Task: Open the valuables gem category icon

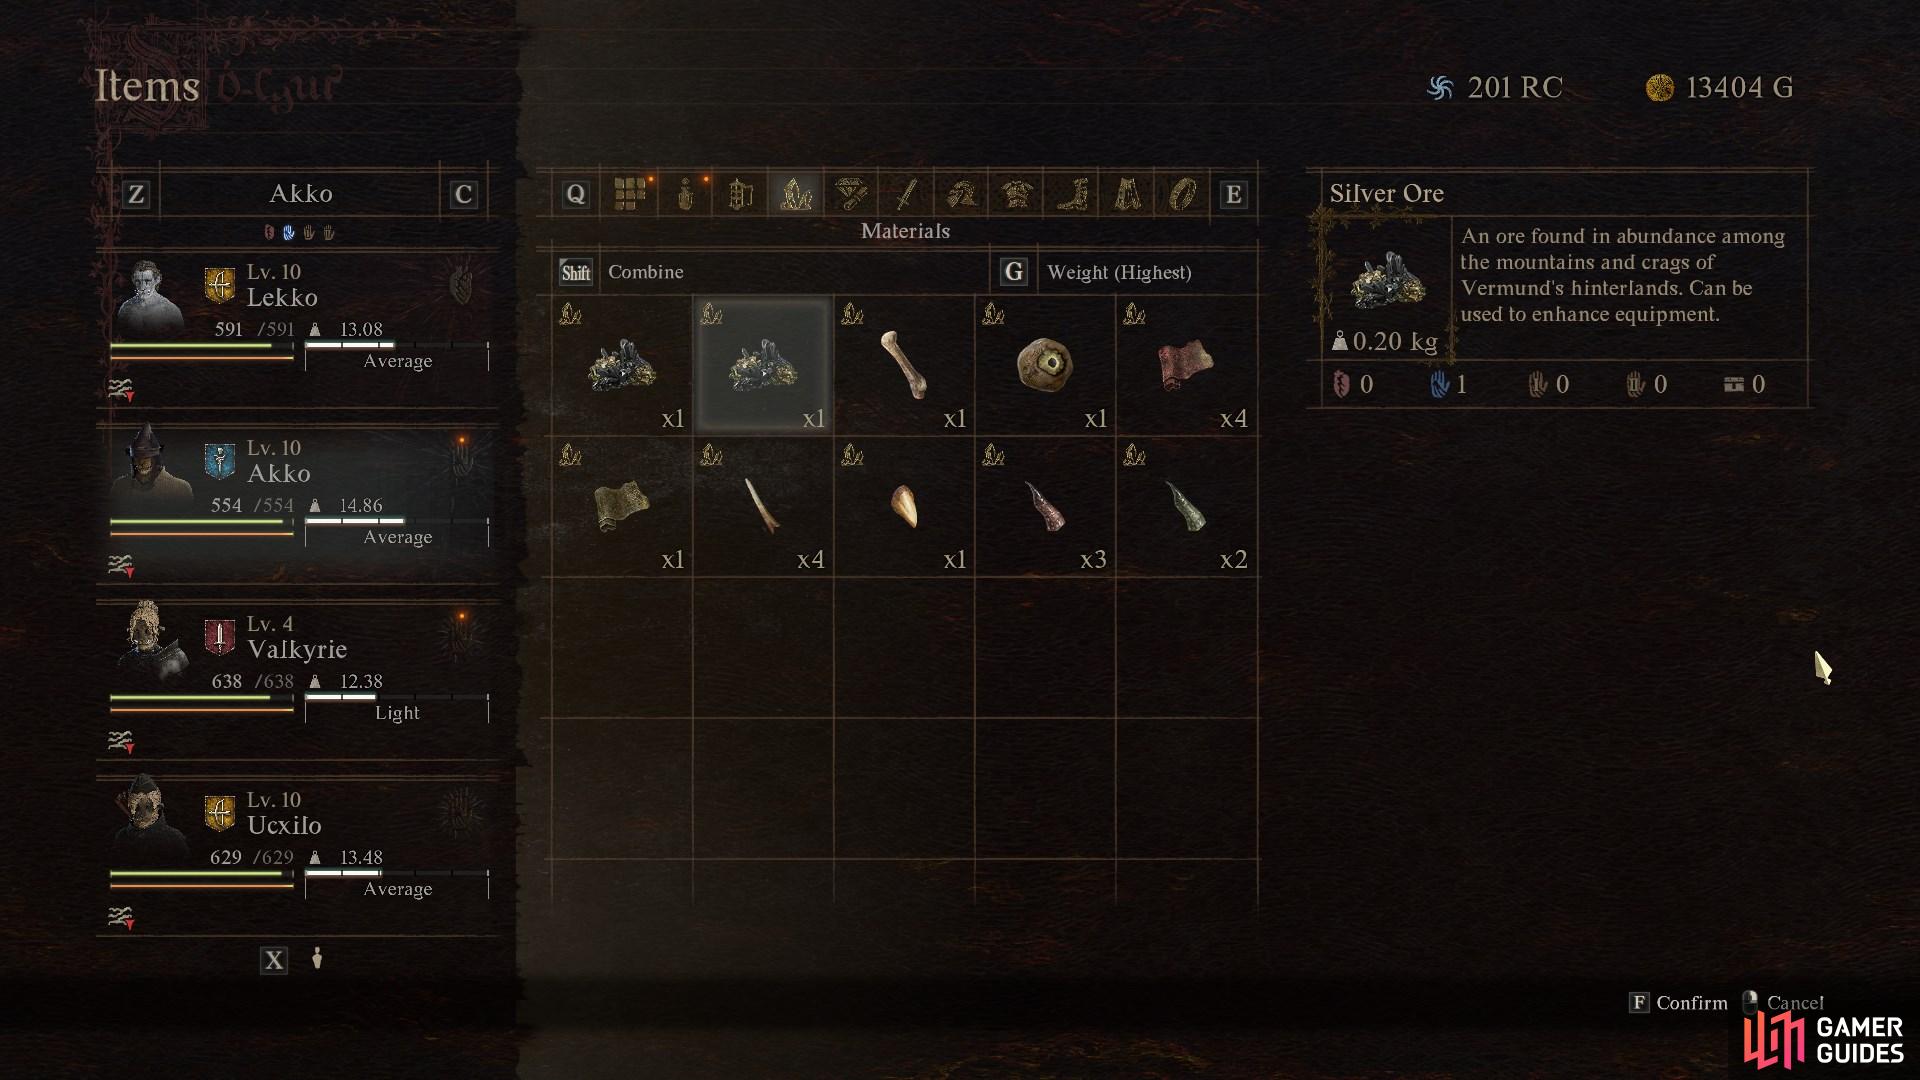Action: pos(851,194)
